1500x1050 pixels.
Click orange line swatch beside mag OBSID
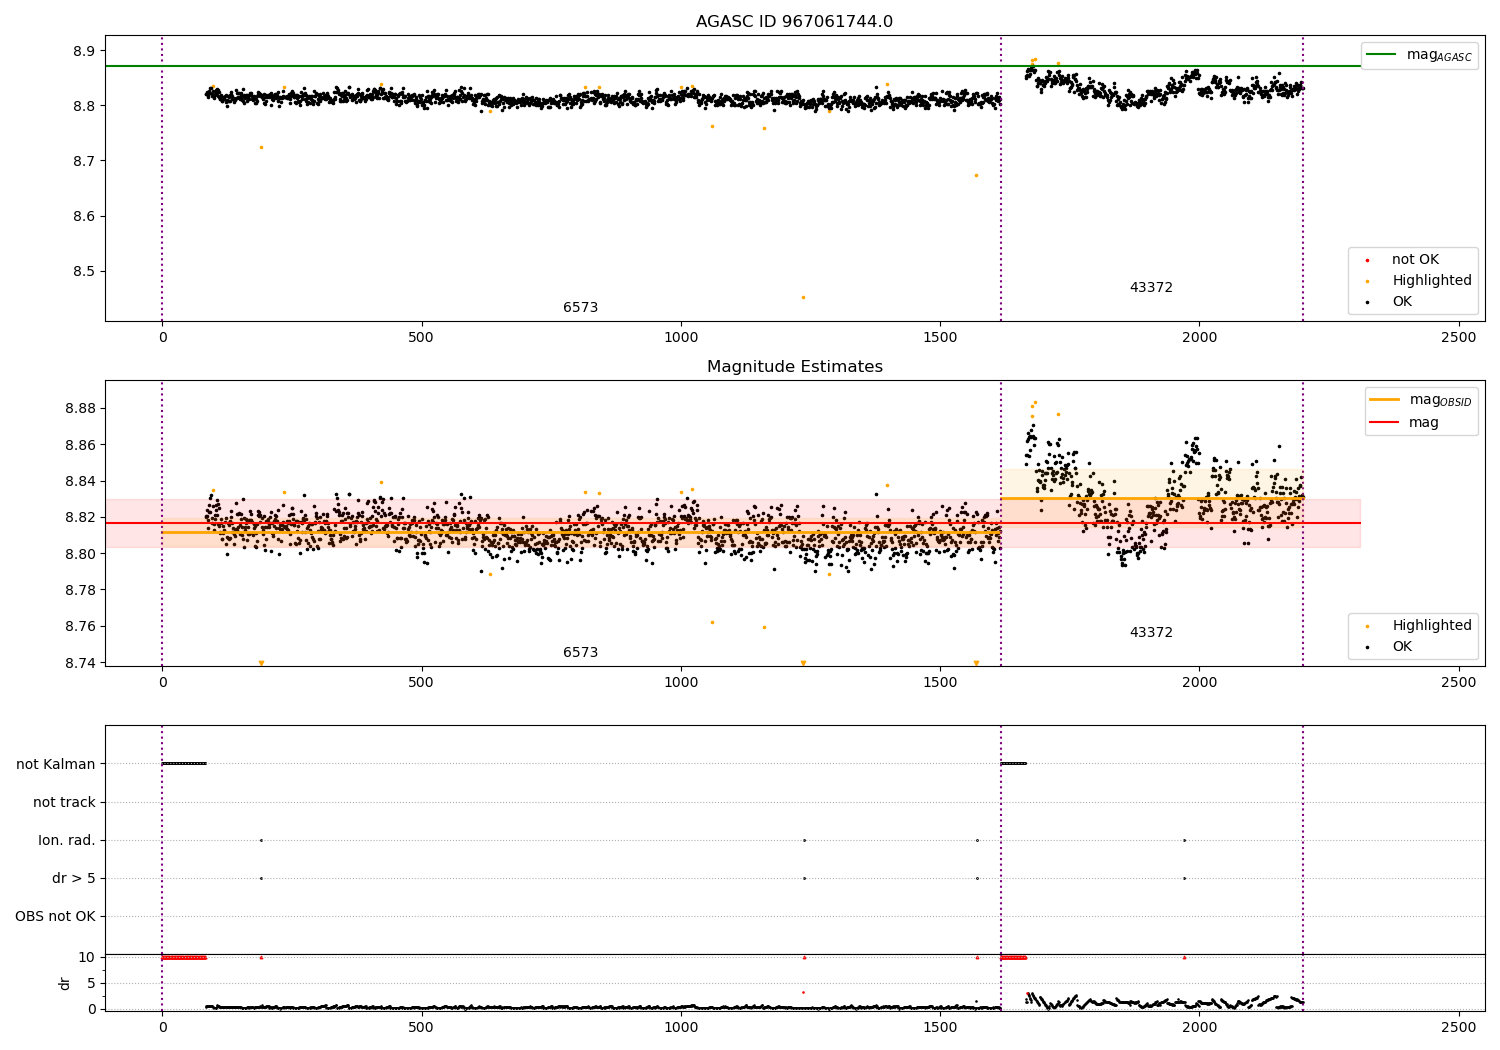1384,400
